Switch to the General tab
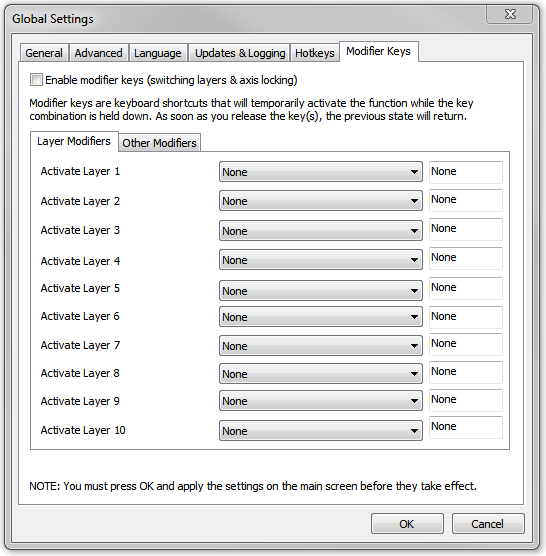 point(44,53)
